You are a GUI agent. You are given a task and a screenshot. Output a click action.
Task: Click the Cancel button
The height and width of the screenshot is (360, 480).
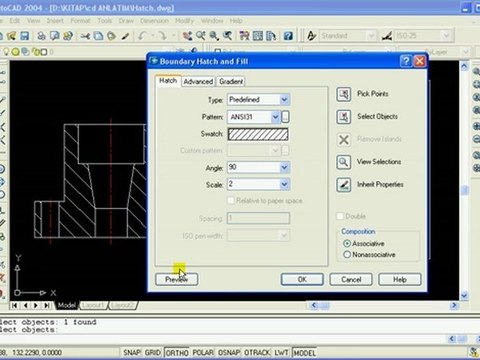pos(351,279)
